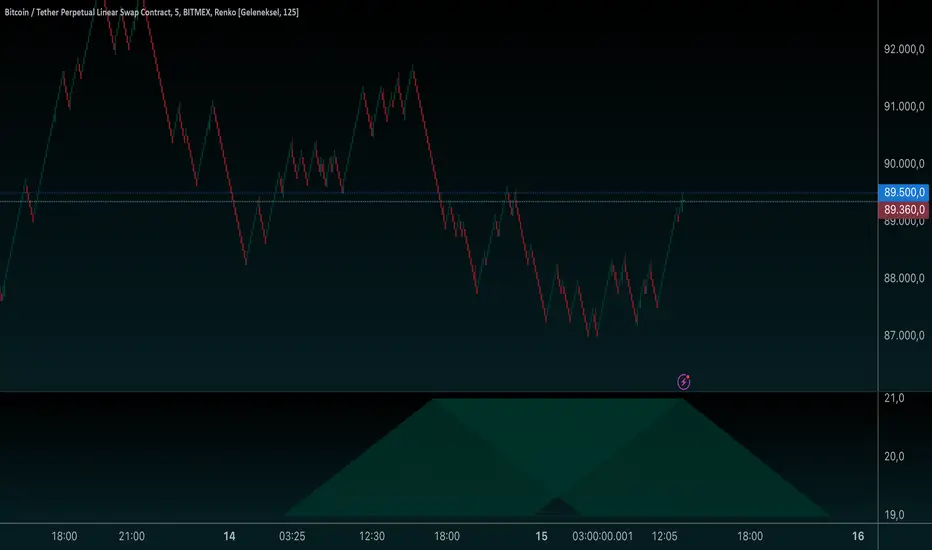The image size is (932, 550).
Task: Click the 88.000,0 price axis label
Action: pyautogui.click(x=904, y=278)
